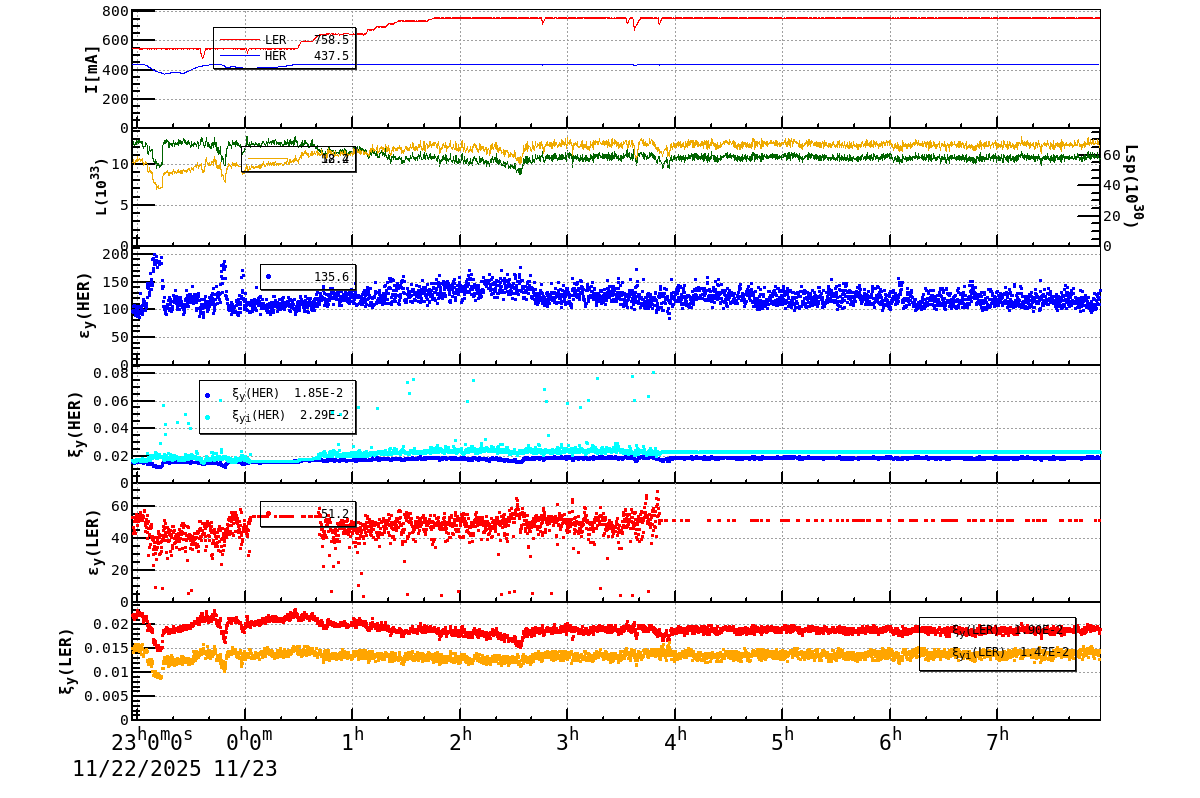Click the 11/22/2025 date label

click(137, 769)
